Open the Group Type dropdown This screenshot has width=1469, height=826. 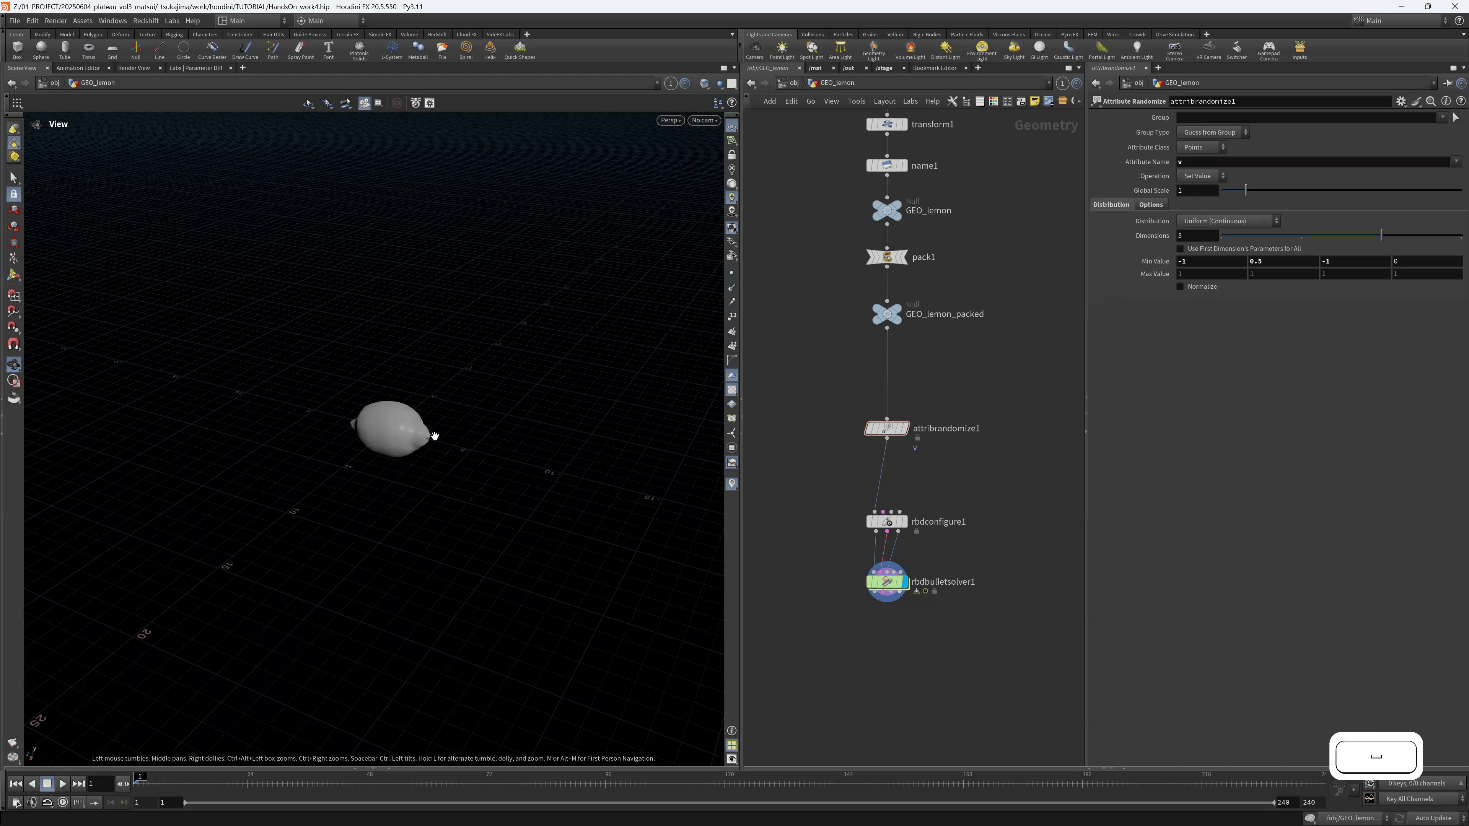(1214, 132)
